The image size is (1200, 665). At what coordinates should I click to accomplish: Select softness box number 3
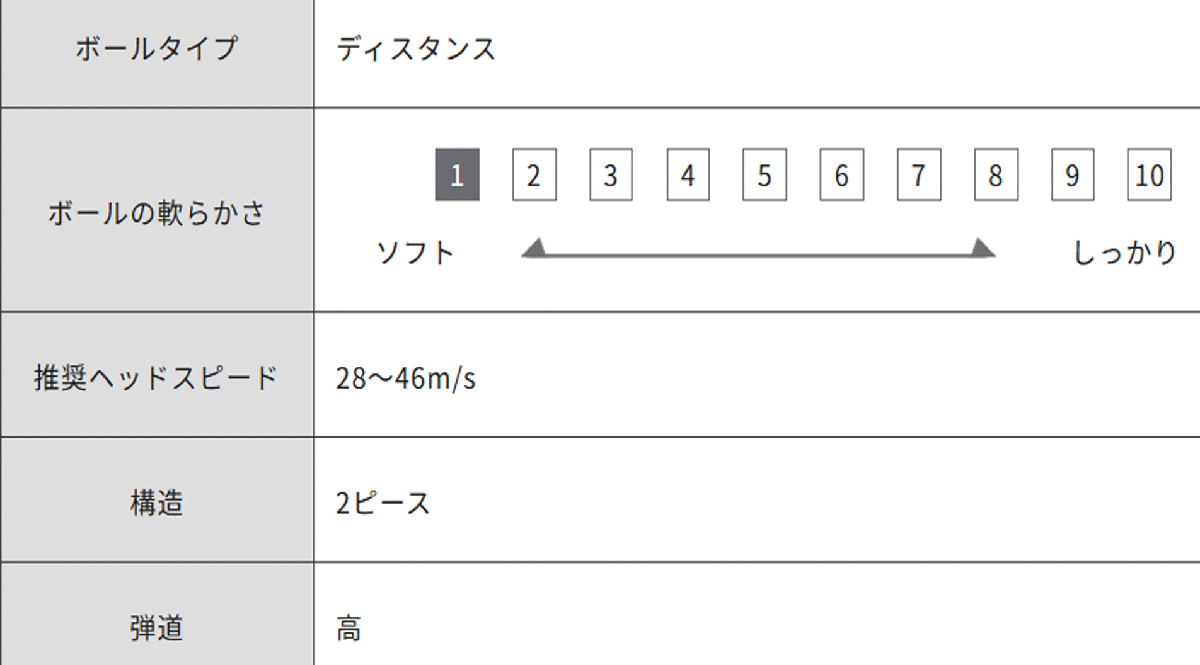(x=611, y=176)
